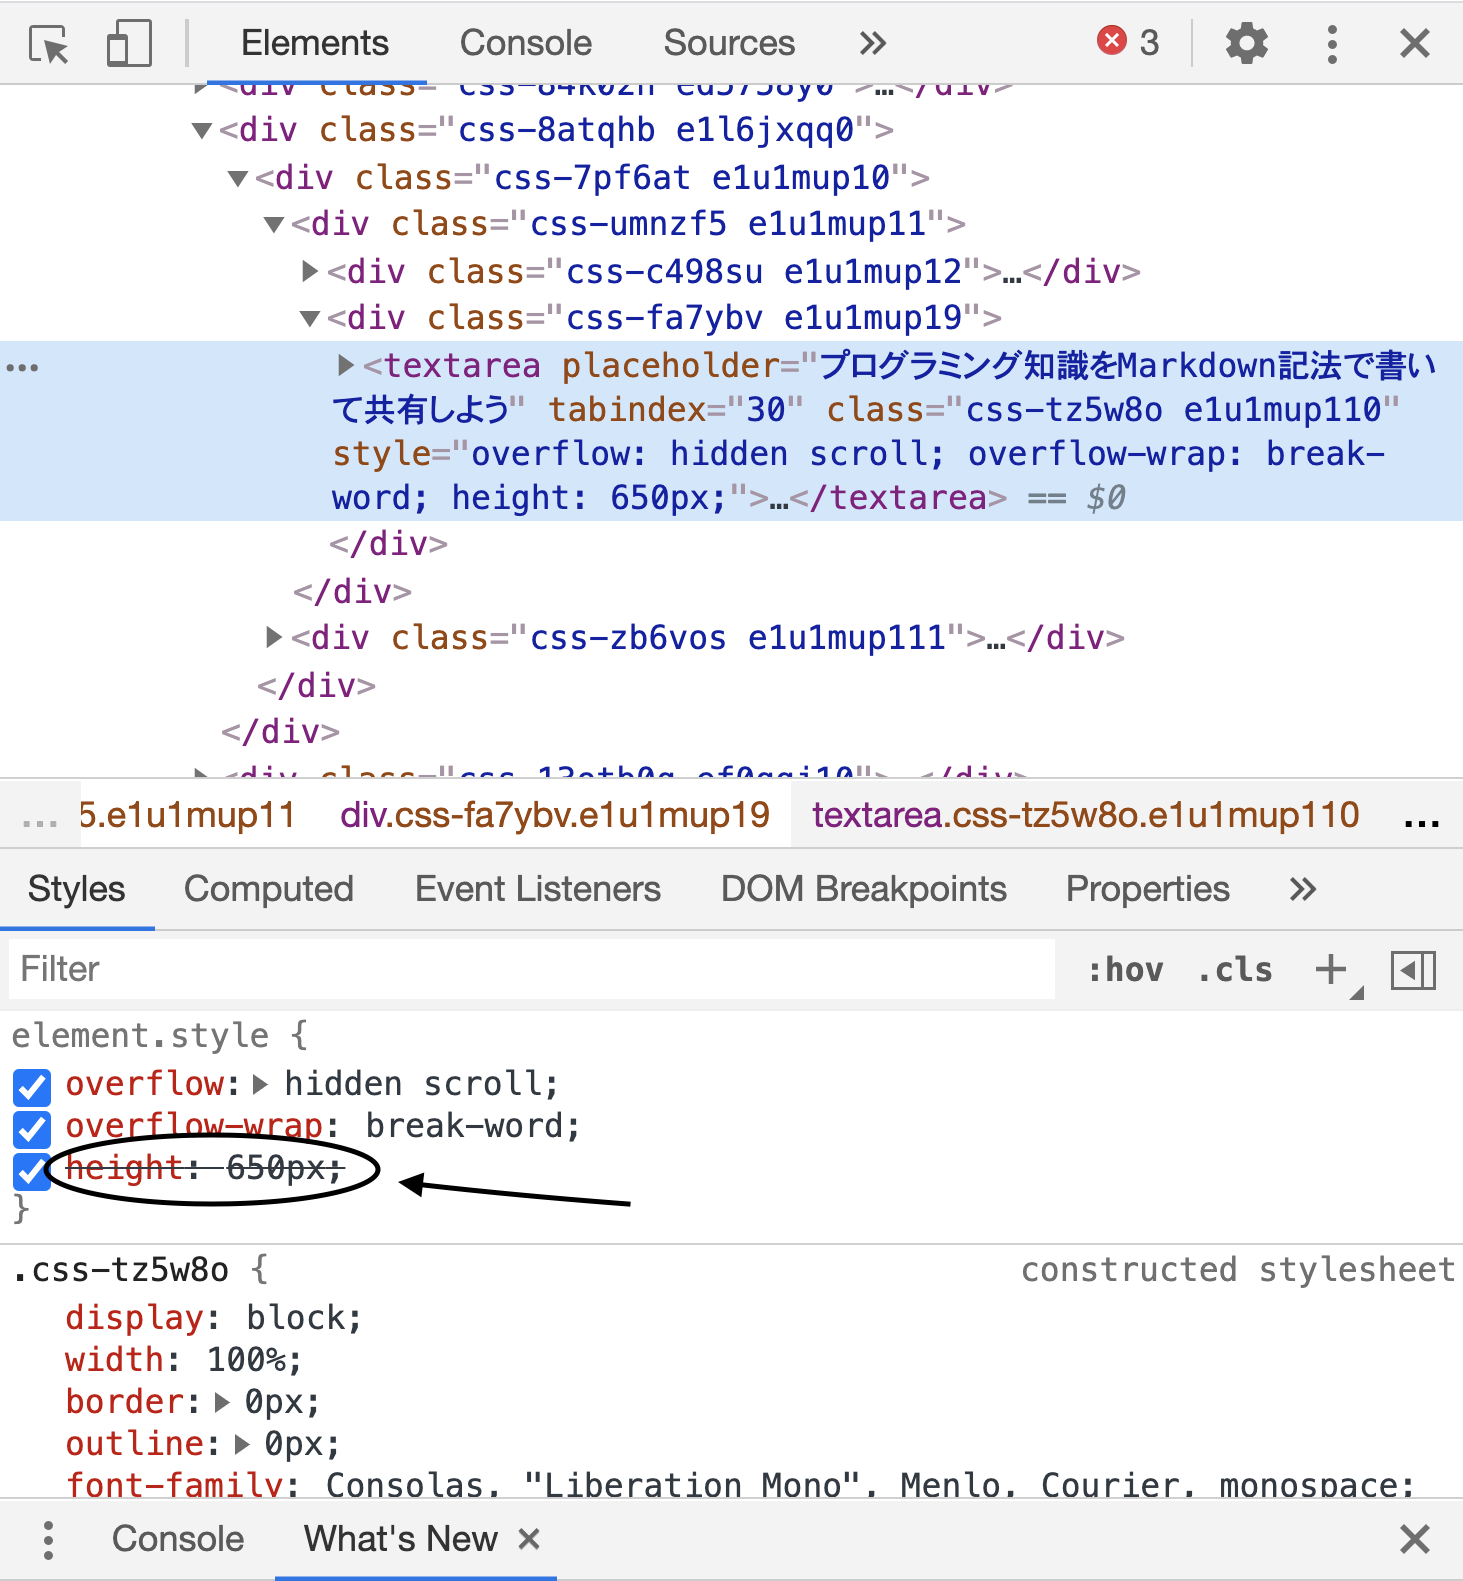Show more sidebar panes chevron
Image resolution: width=1463 pixels, height=1581 pixels.
pos(1302,889)
